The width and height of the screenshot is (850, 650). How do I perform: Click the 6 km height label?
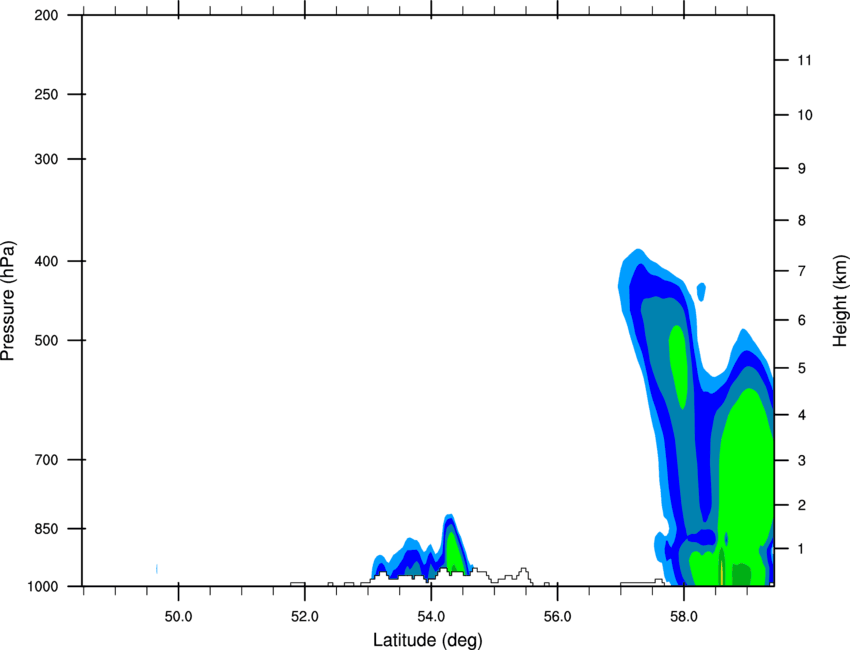(x=802, y=320)
